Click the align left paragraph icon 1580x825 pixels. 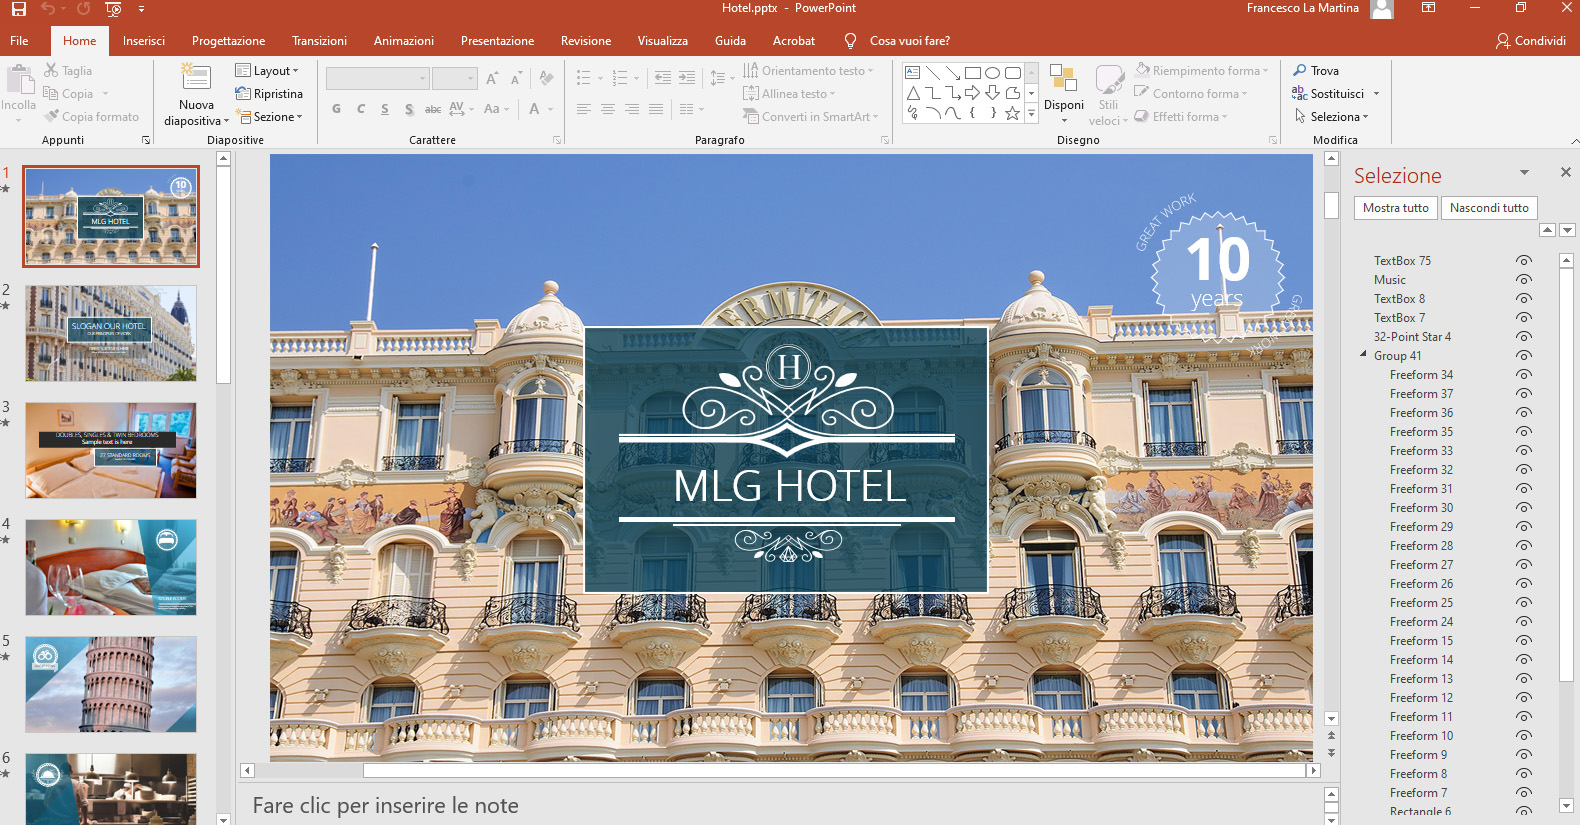(584, 109)
